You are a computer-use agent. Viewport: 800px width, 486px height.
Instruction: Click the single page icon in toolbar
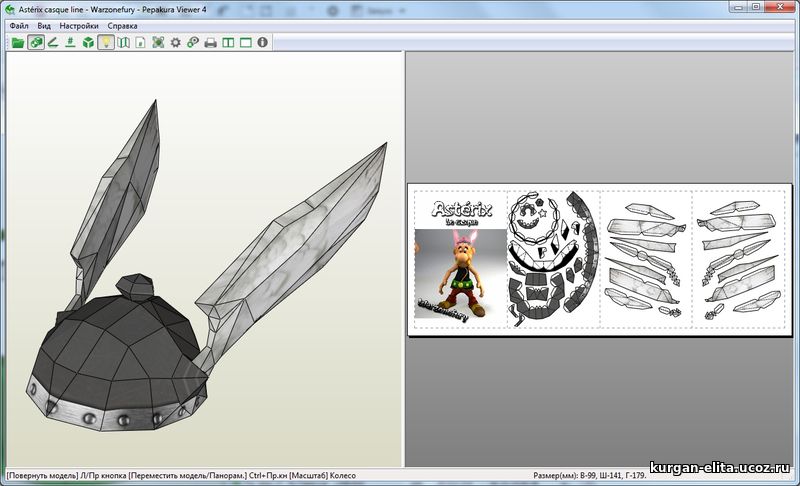pyautogui.click(x=140, y=43)
